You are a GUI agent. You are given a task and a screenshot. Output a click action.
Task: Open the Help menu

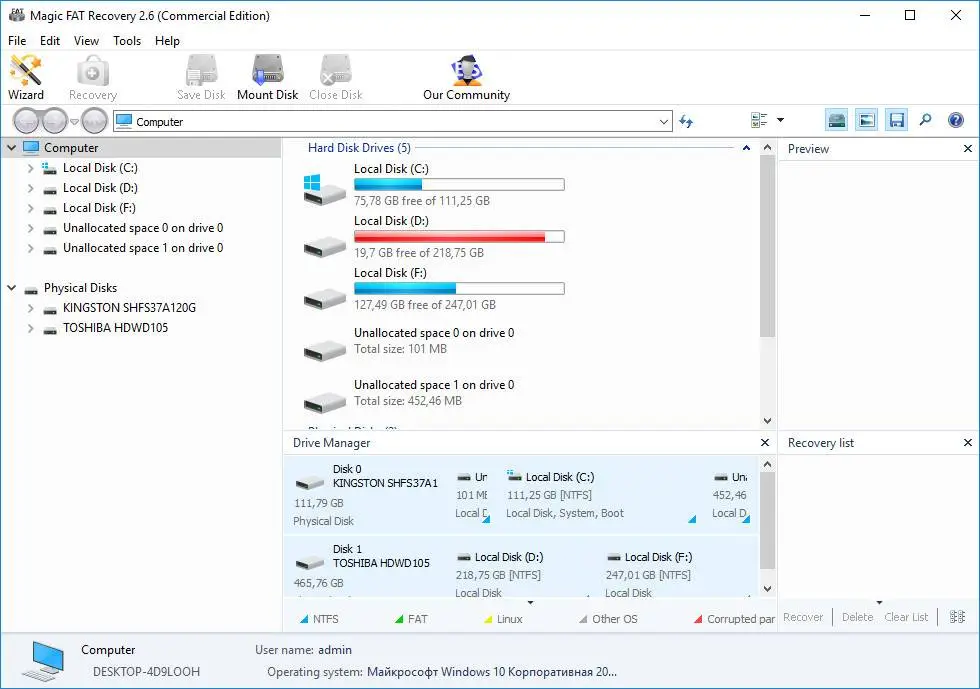pos(167,41)
